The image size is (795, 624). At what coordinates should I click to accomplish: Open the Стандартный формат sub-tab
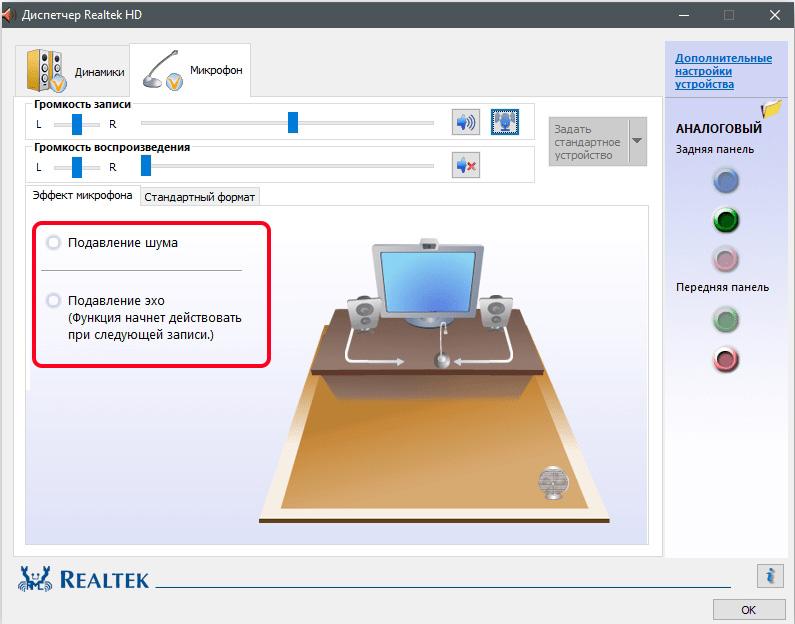click(199, 197)
